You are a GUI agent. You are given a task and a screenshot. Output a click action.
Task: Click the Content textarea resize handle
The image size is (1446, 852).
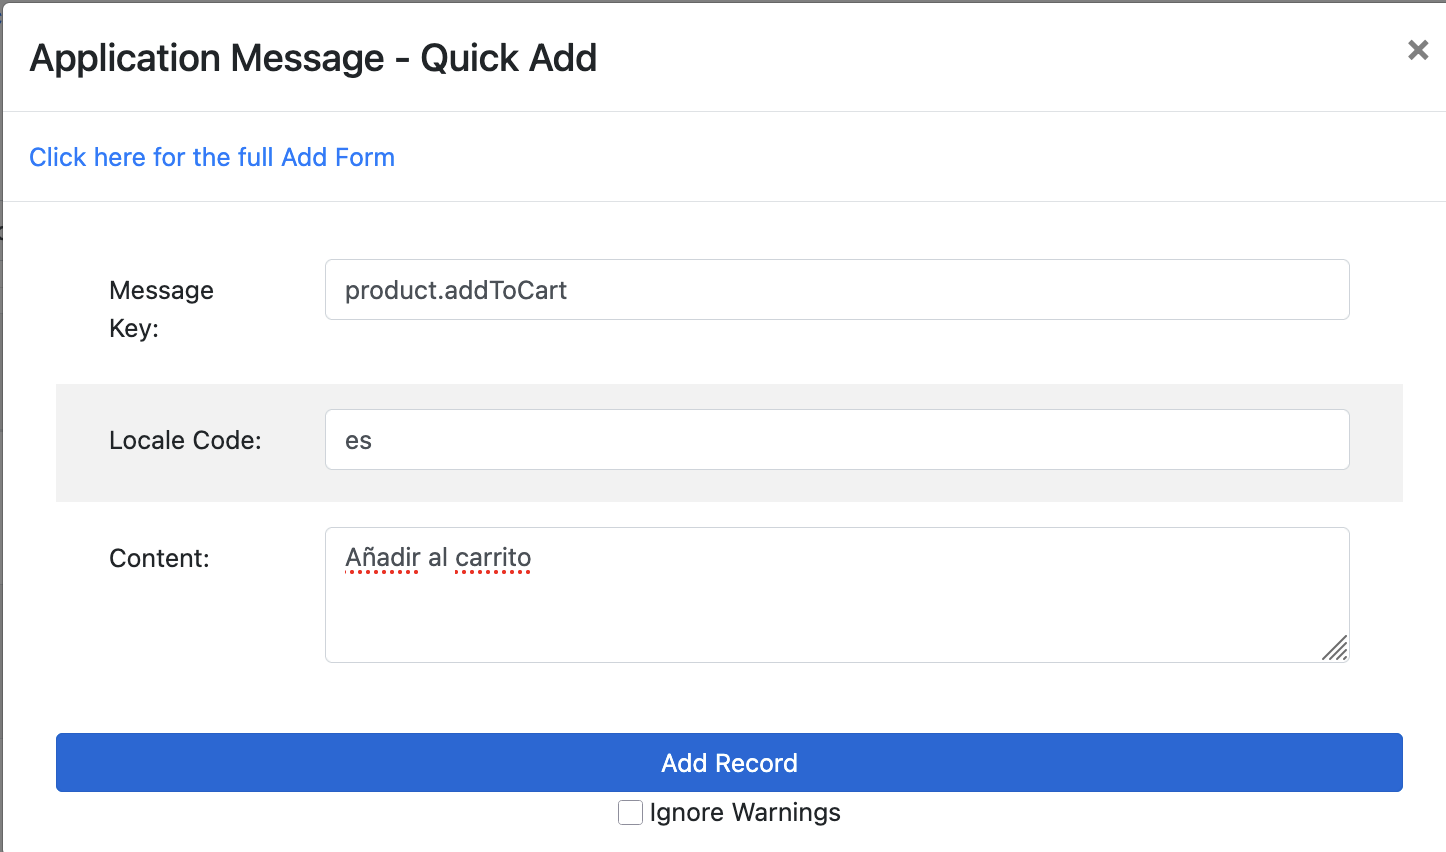point(1335,649)
